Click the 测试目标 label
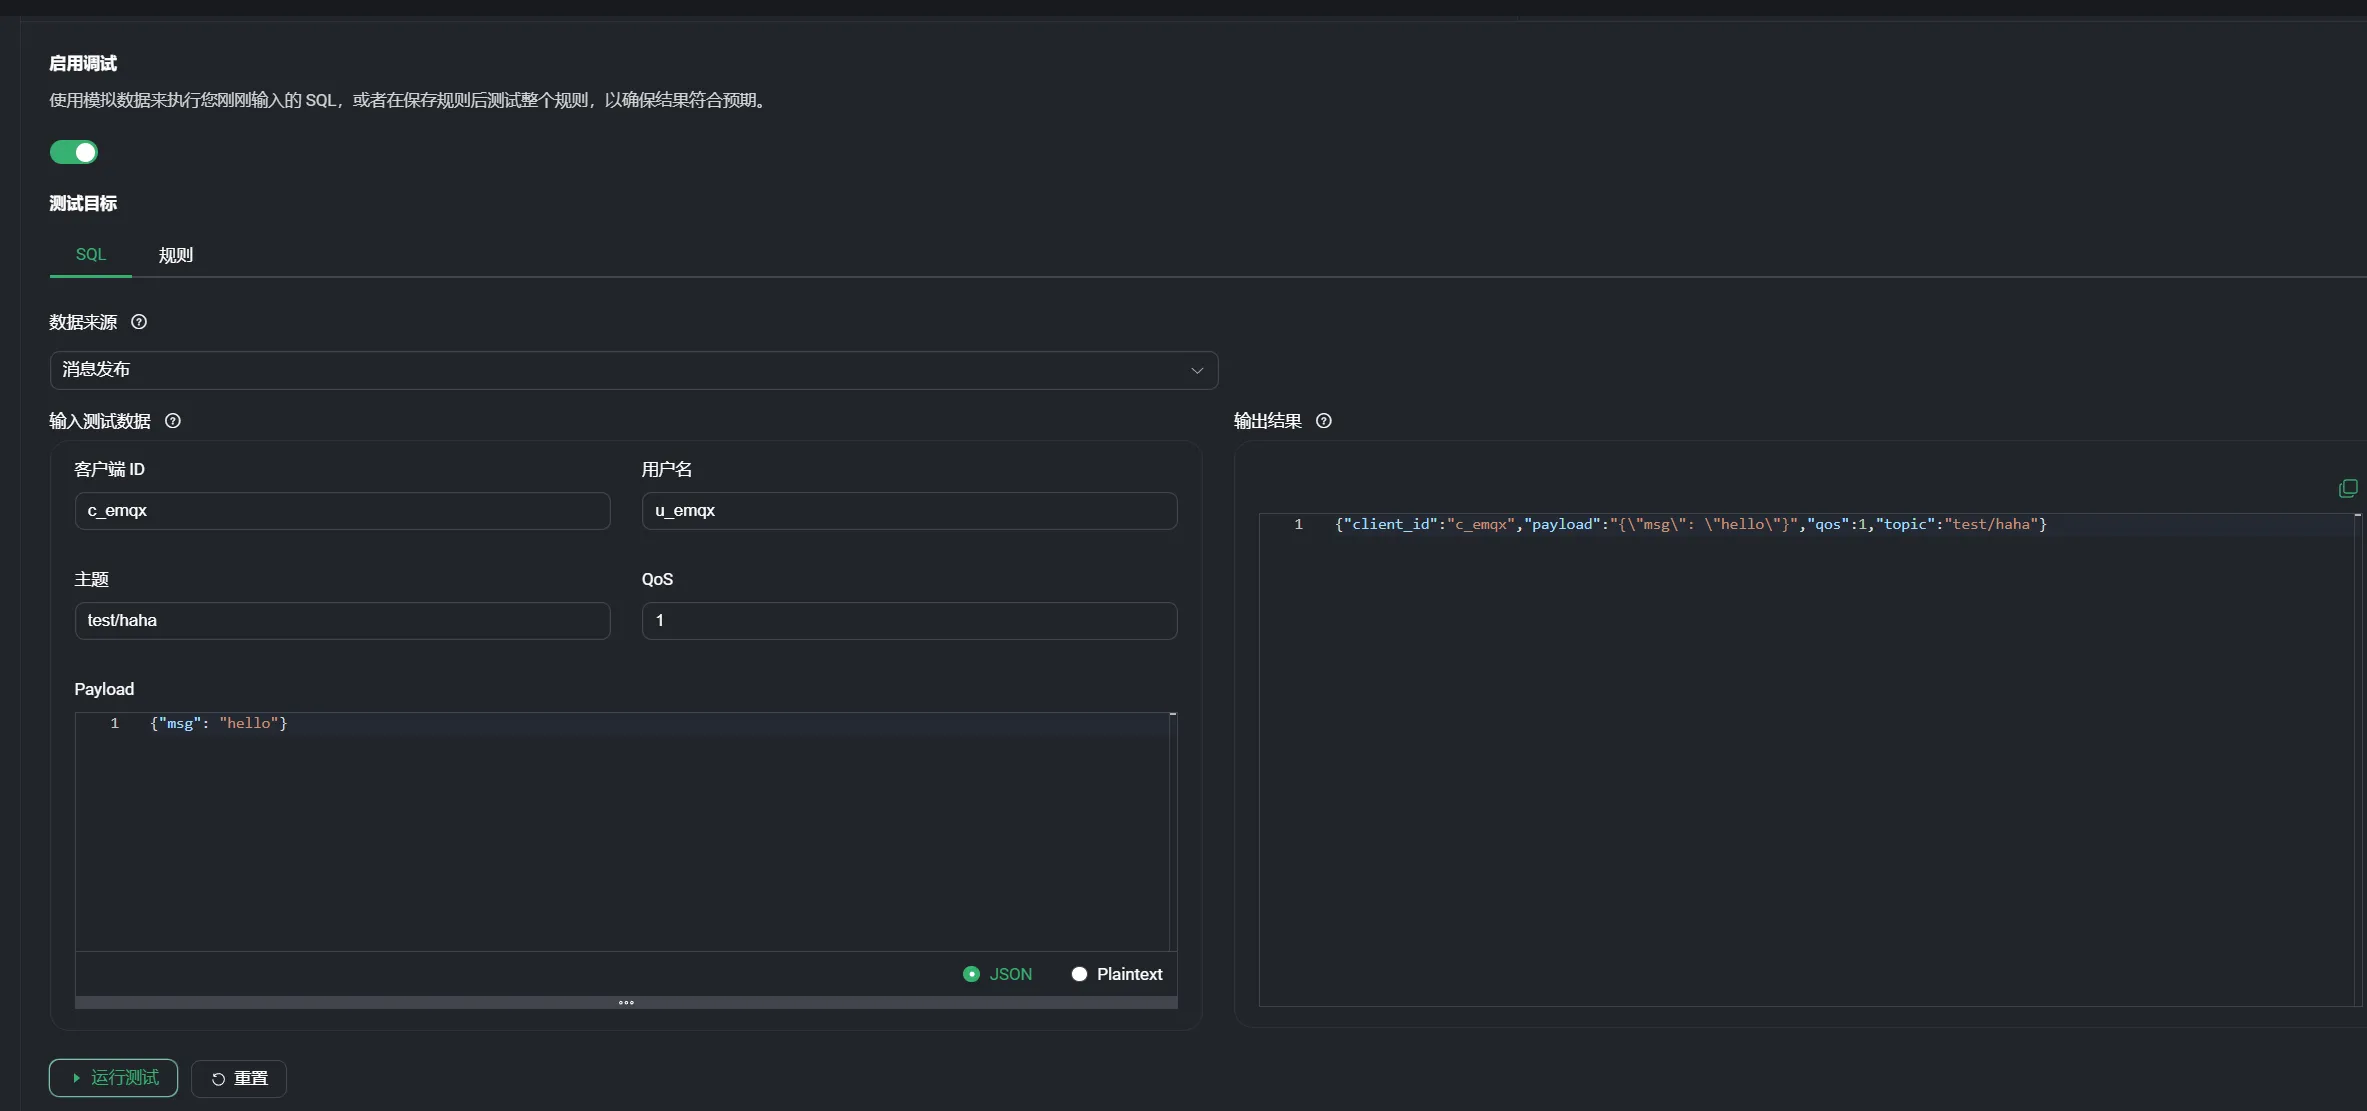 83,203
